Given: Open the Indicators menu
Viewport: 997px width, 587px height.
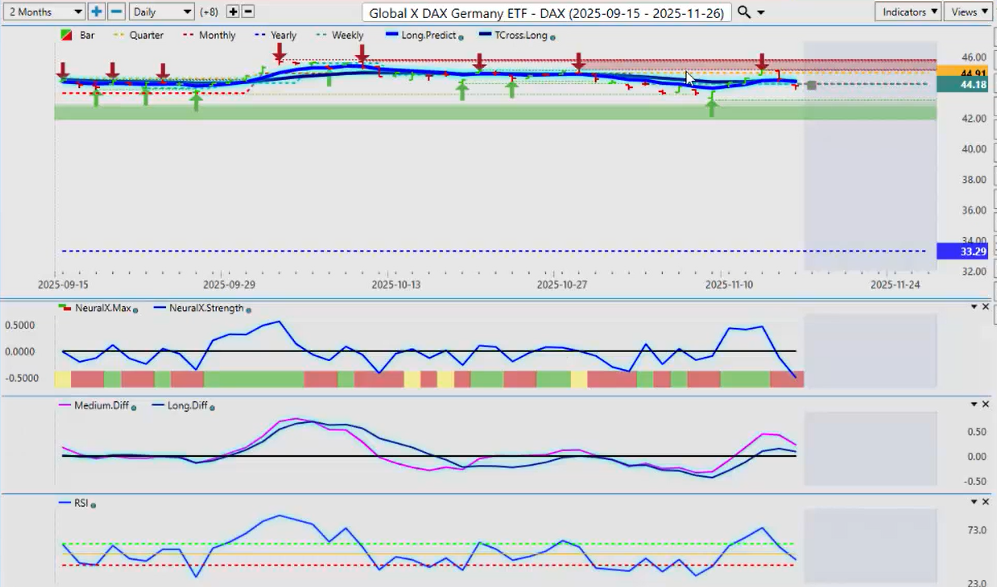Looking at the screenshot, I should pyautogui.click(x=907, y=12).
